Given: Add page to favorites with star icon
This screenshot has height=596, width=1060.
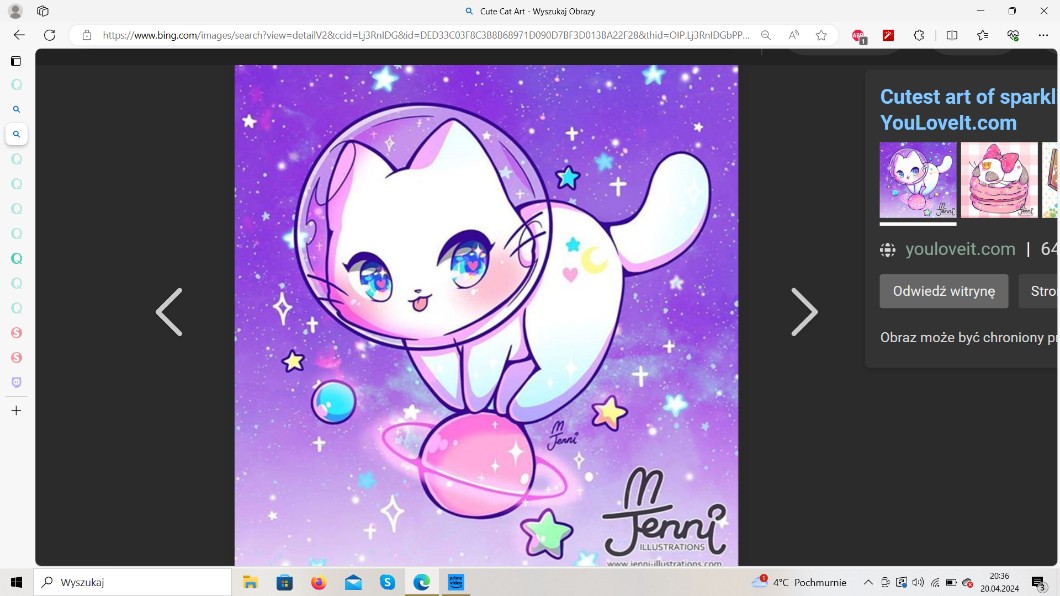Looking at the screenshot, I should coord(821,35).
